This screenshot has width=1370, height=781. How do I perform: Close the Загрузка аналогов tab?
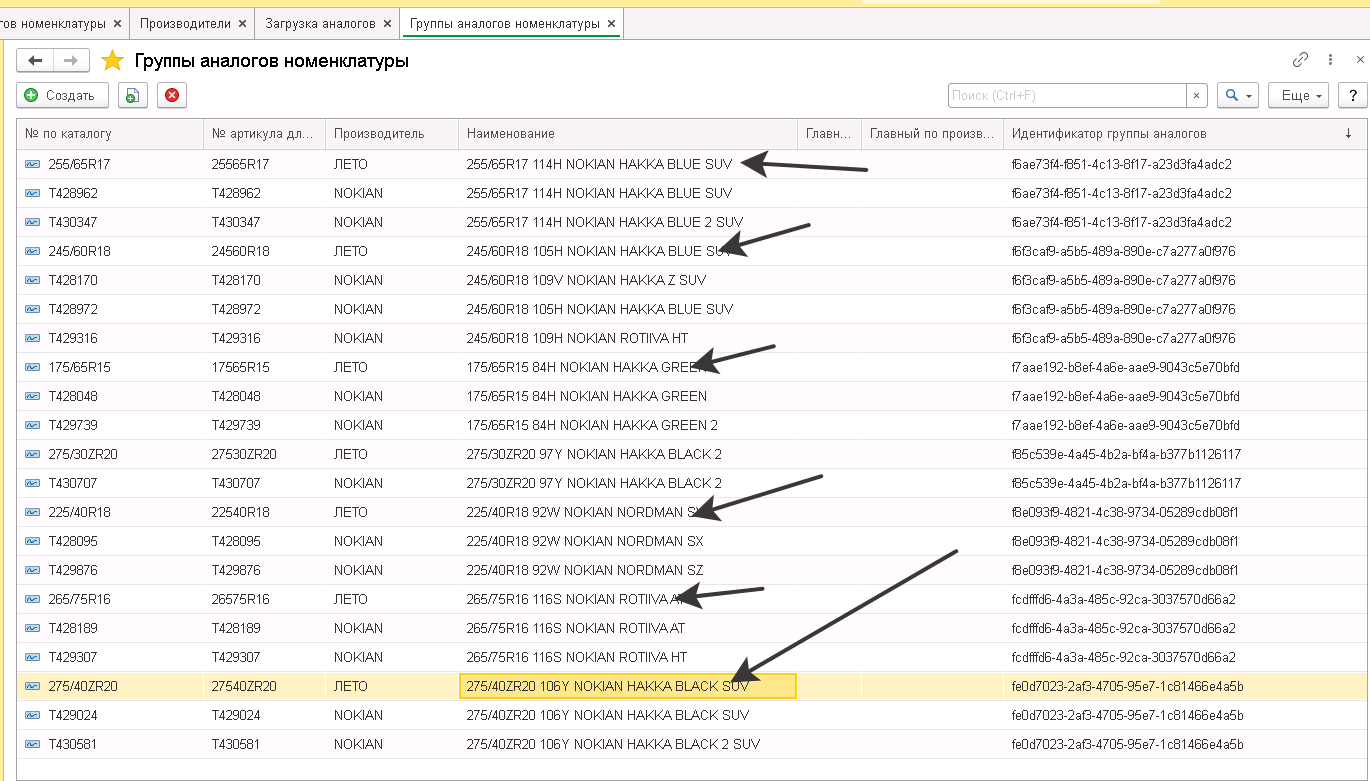pyautogui.click(x=388, y=23)
